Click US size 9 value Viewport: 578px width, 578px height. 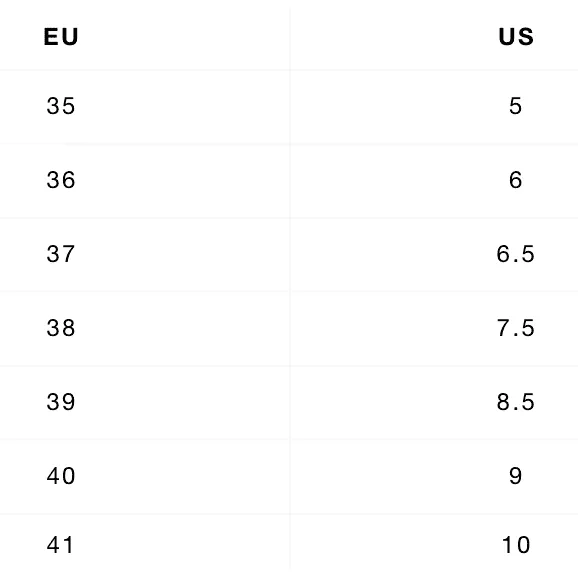[x=515, y=476]
